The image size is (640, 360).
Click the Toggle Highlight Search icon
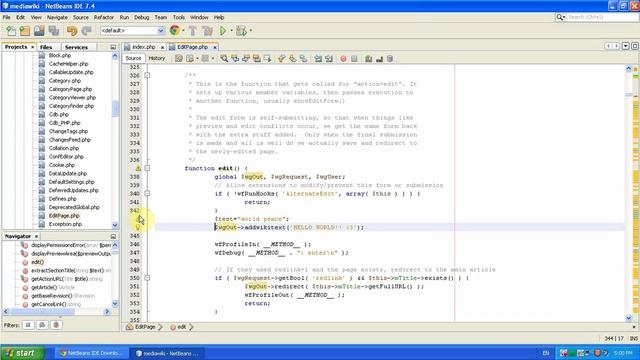(x=256, y=59)
